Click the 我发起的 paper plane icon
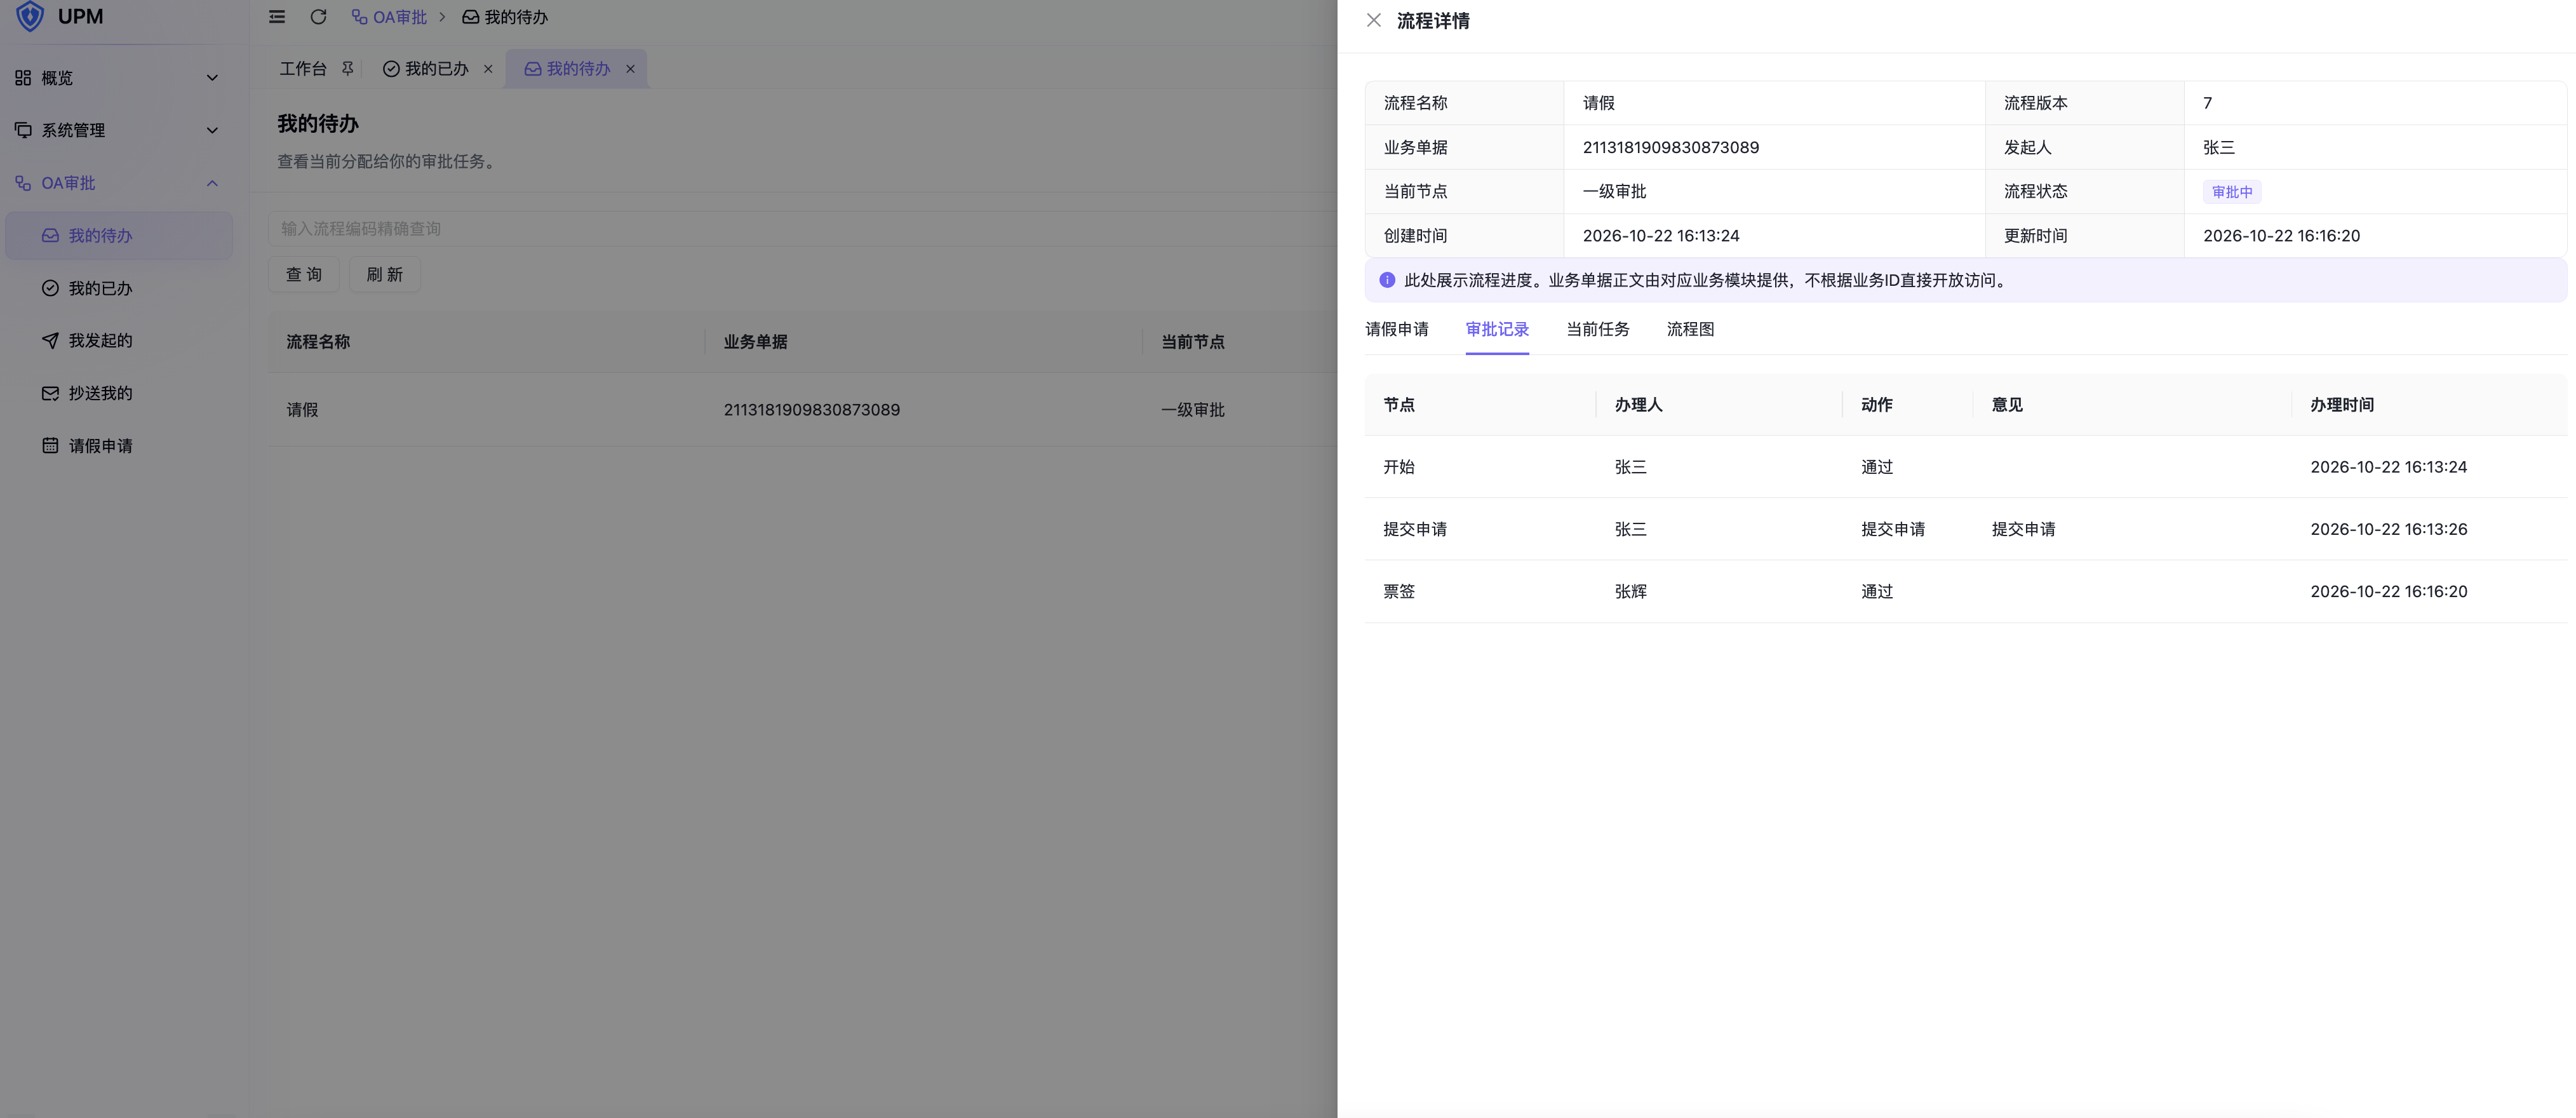2576x1118 pixels. (x=50, y=341)
